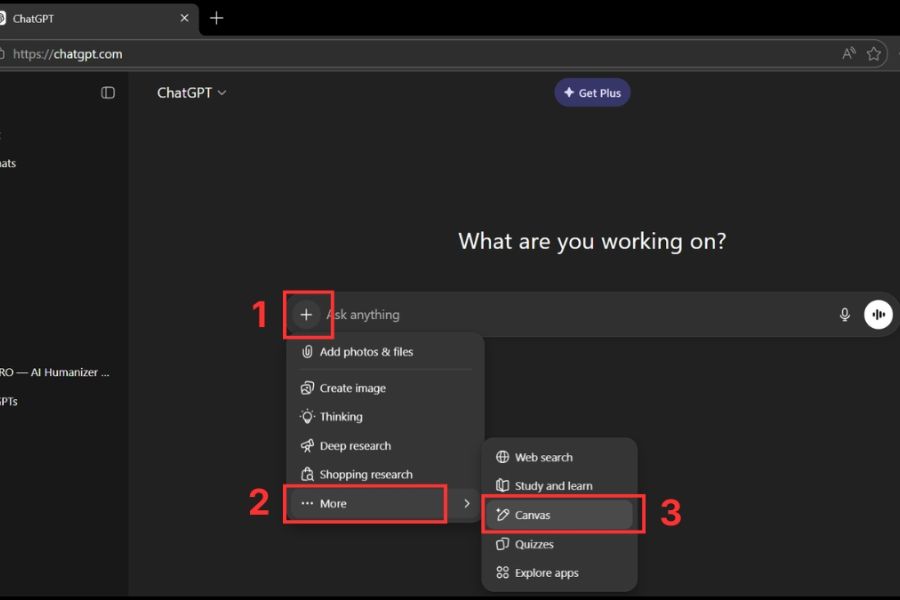Viewport: 900px width, 600px height.
Task: Select Deep research option
Action: (x=355, y=446)
